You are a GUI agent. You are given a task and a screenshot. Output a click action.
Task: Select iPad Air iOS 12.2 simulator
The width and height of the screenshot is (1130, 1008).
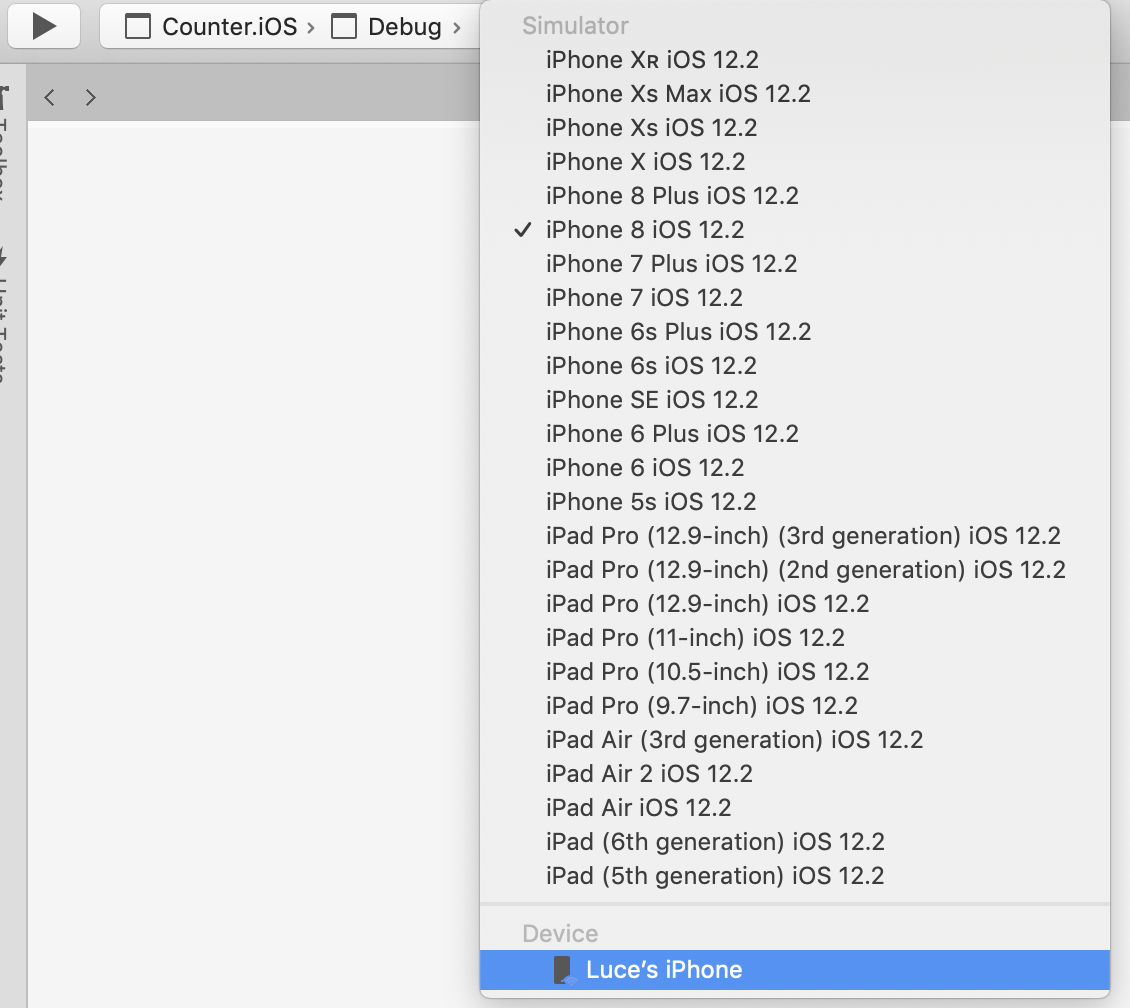tap(795, 808)
